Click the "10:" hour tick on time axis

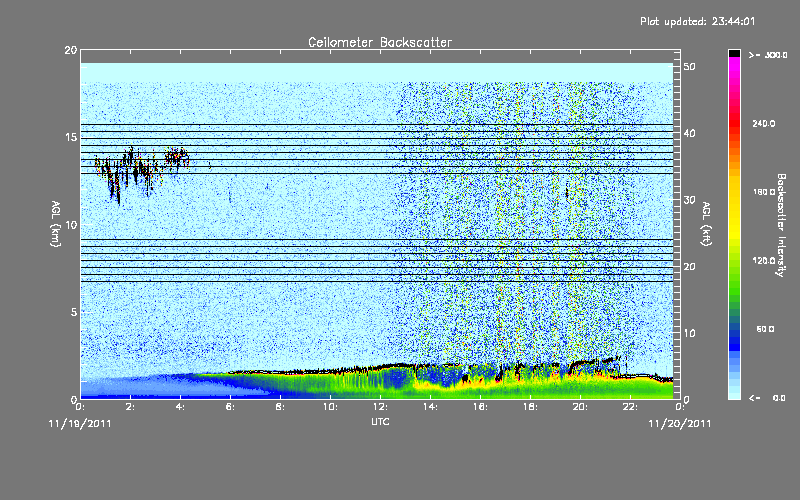pos(330,407)
